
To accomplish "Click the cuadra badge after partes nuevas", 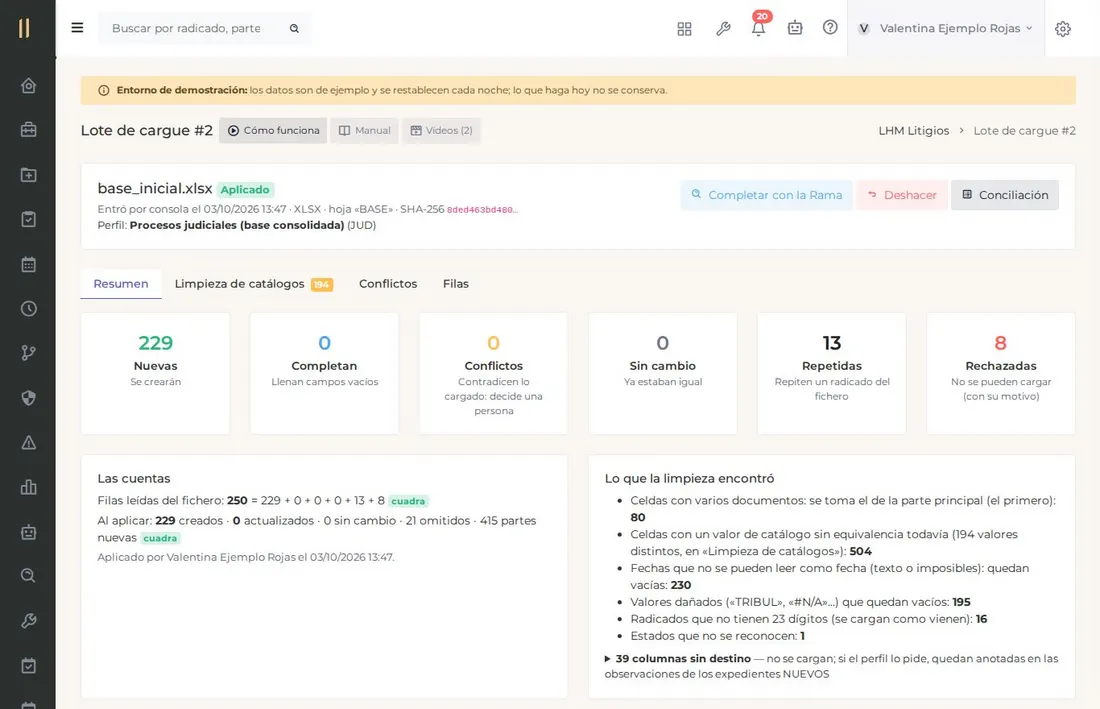I will coord(160,538).
